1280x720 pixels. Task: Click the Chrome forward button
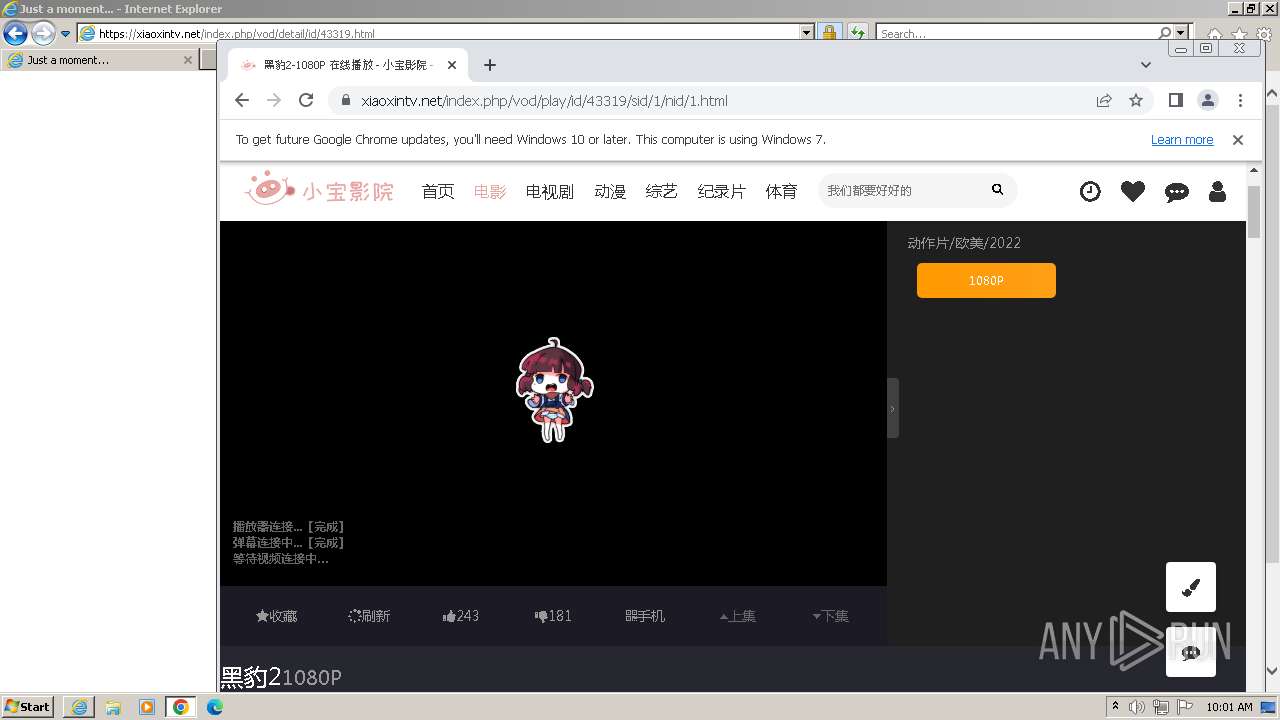274,100
